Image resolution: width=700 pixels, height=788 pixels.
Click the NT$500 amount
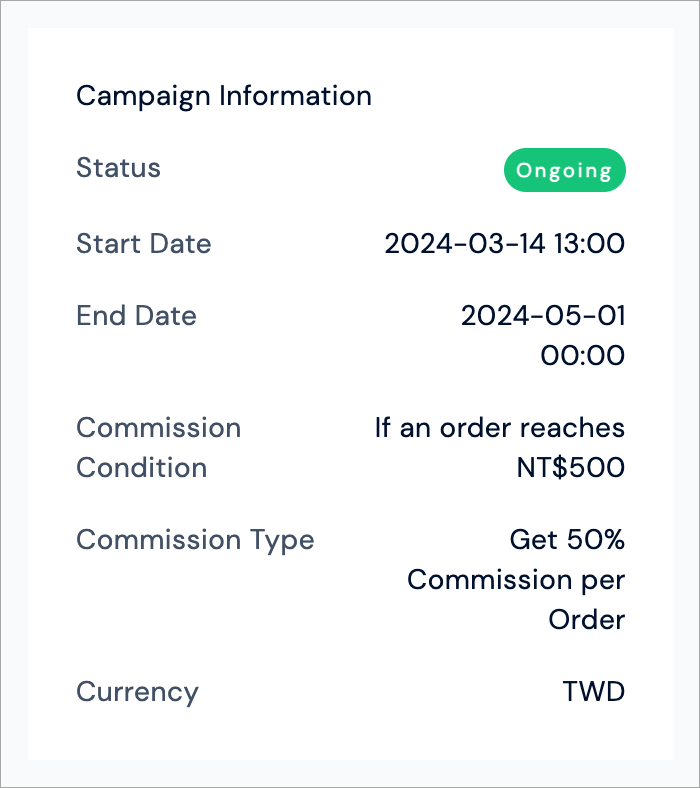(x=571, y=467)
